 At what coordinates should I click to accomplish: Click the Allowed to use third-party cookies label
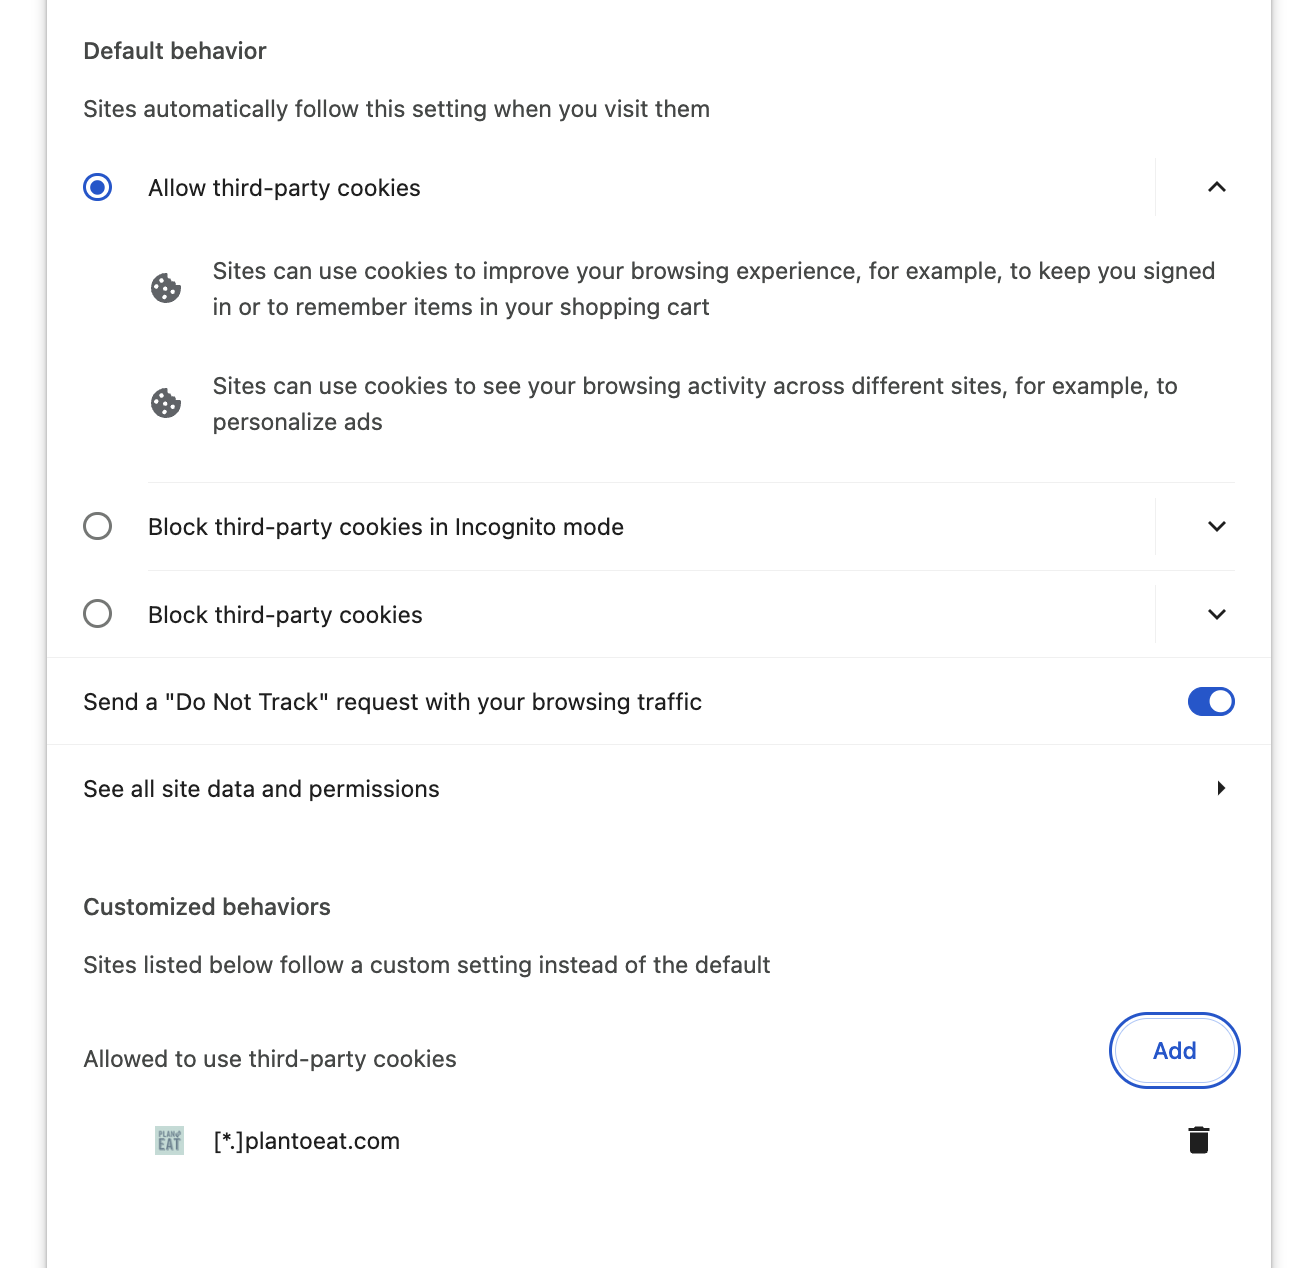(x=270, y=1059)
